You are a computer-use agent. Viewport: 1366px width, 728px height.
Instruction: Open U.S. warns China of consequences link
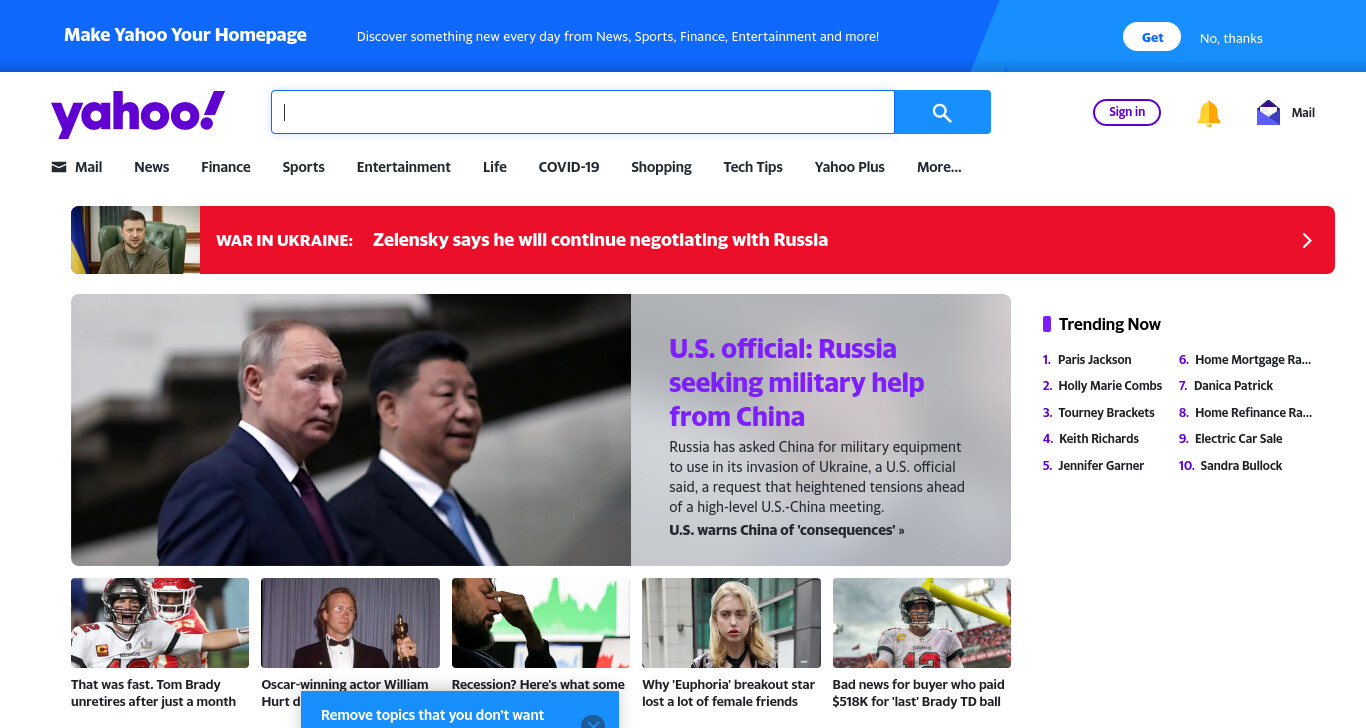point(786,530)
